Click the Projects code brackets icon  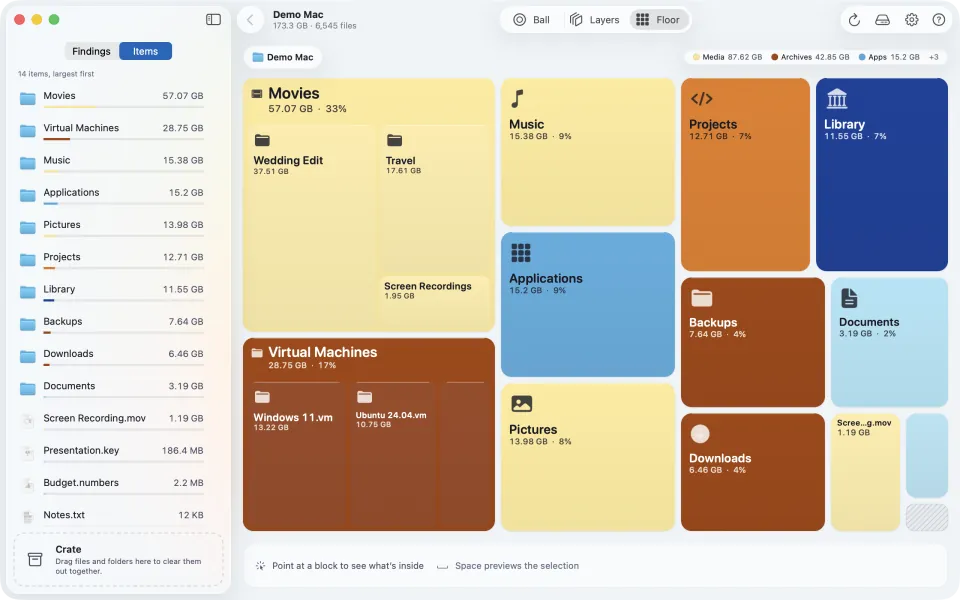702,99
